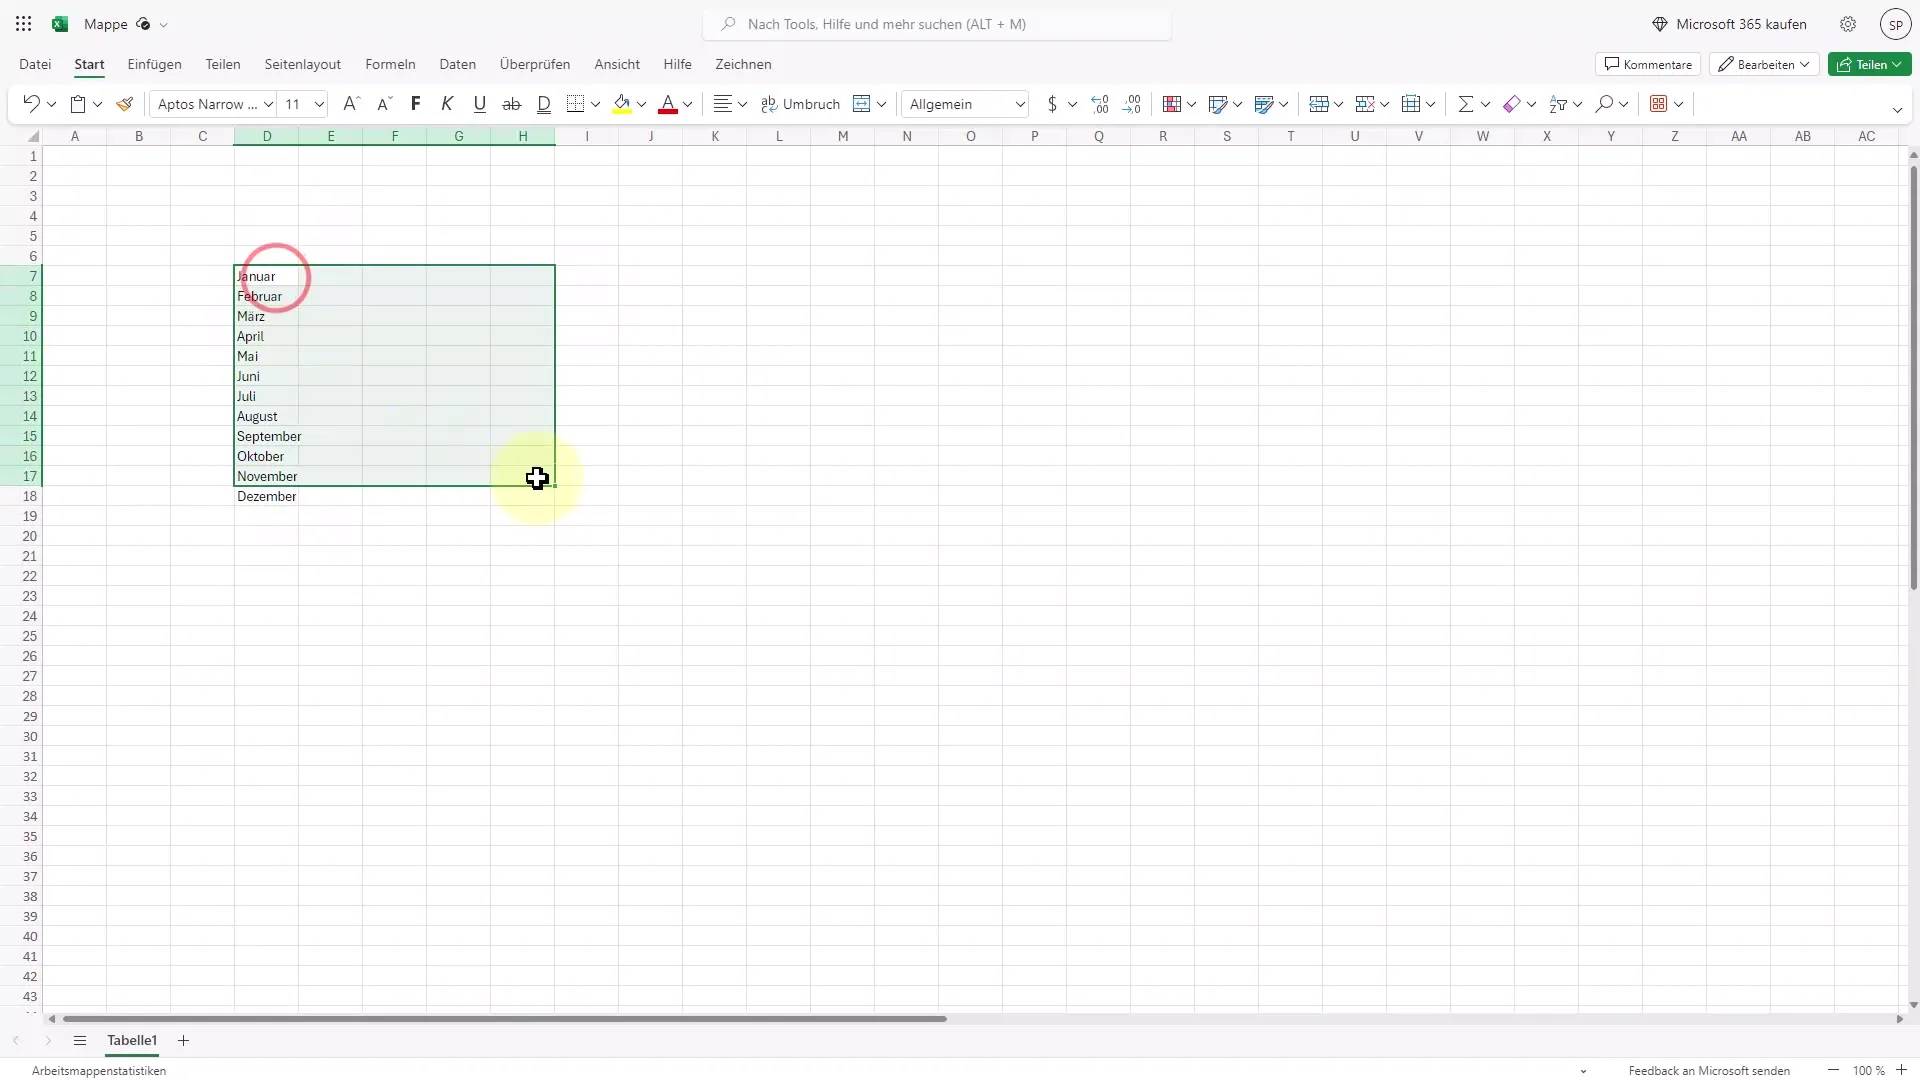Click the conditional formatting icon
Screen dimensions: 1920x1080
[x=1171, y=103]
